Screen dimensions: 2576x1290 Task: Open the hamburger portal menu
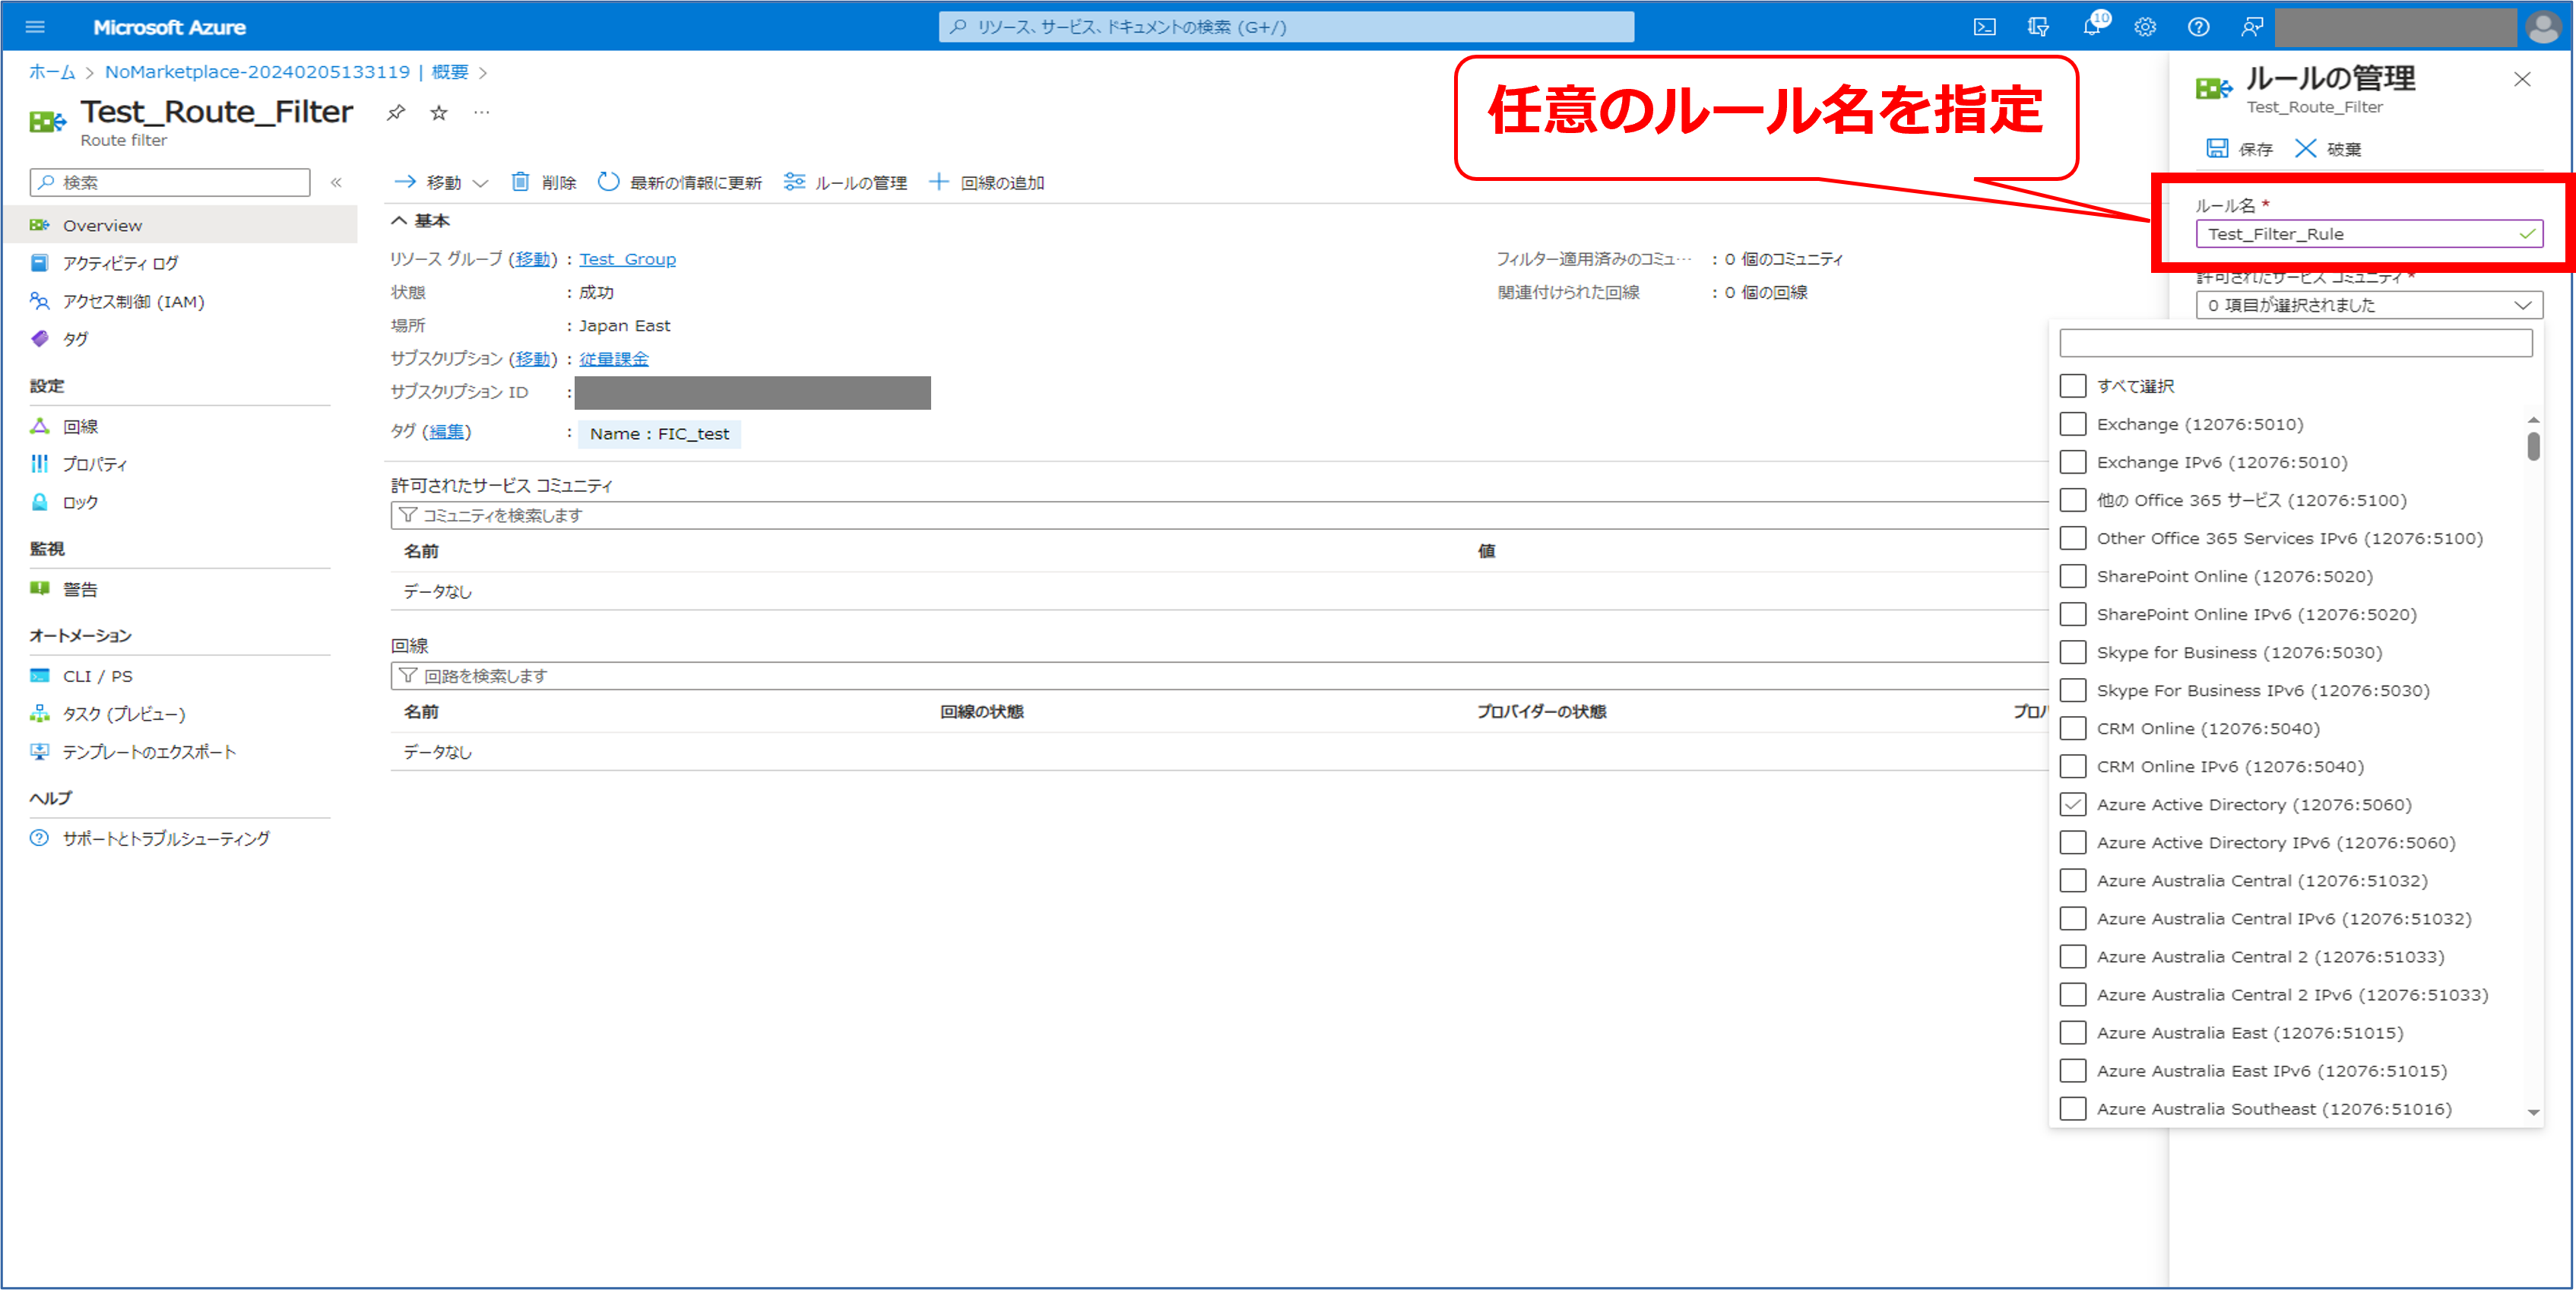35,27
